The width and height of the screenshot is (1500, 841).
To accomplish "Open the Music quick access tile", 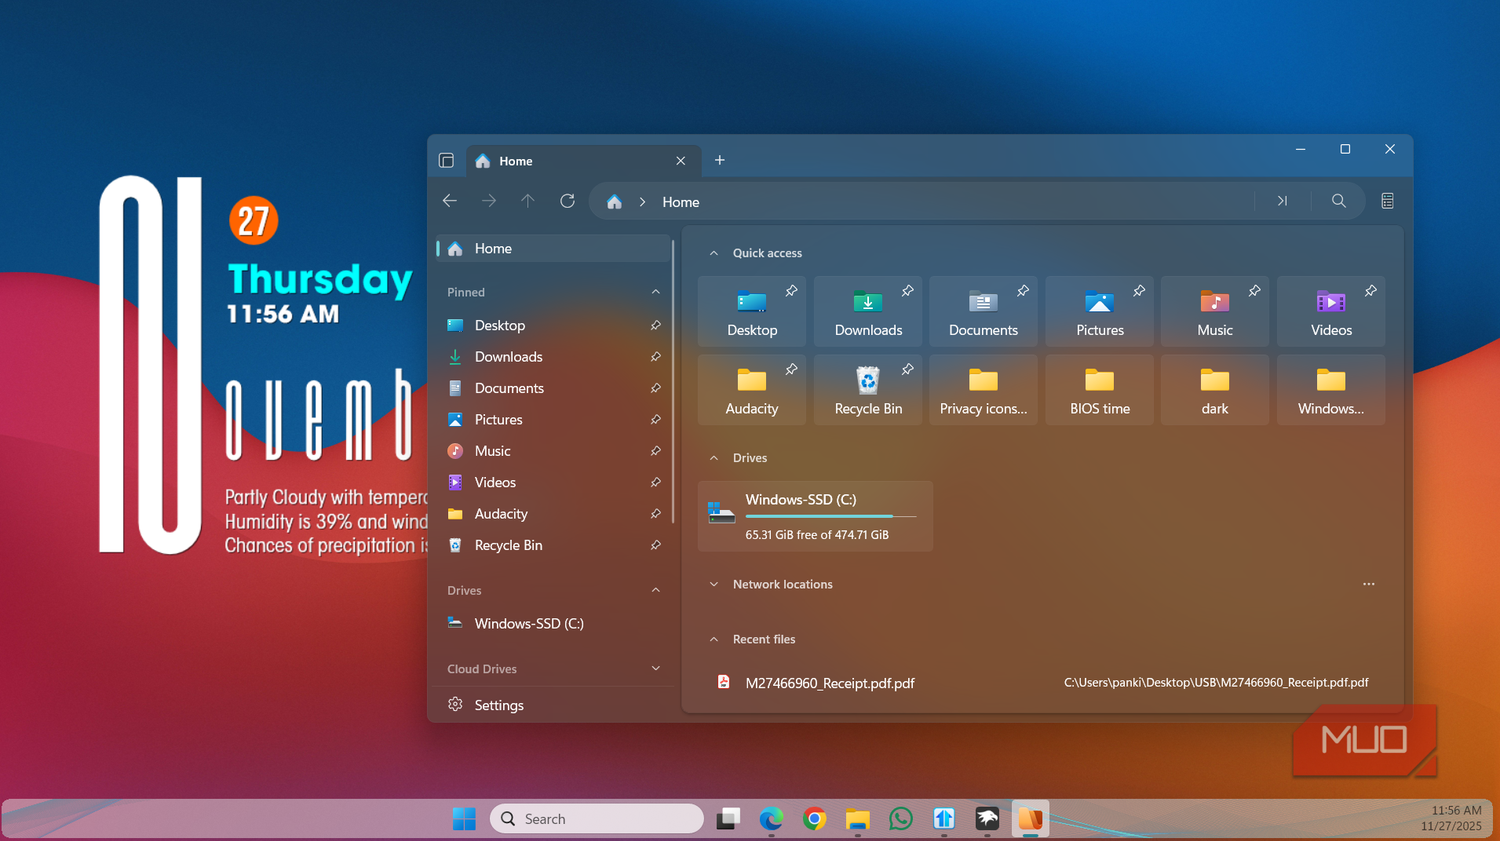I will 1215,311.
